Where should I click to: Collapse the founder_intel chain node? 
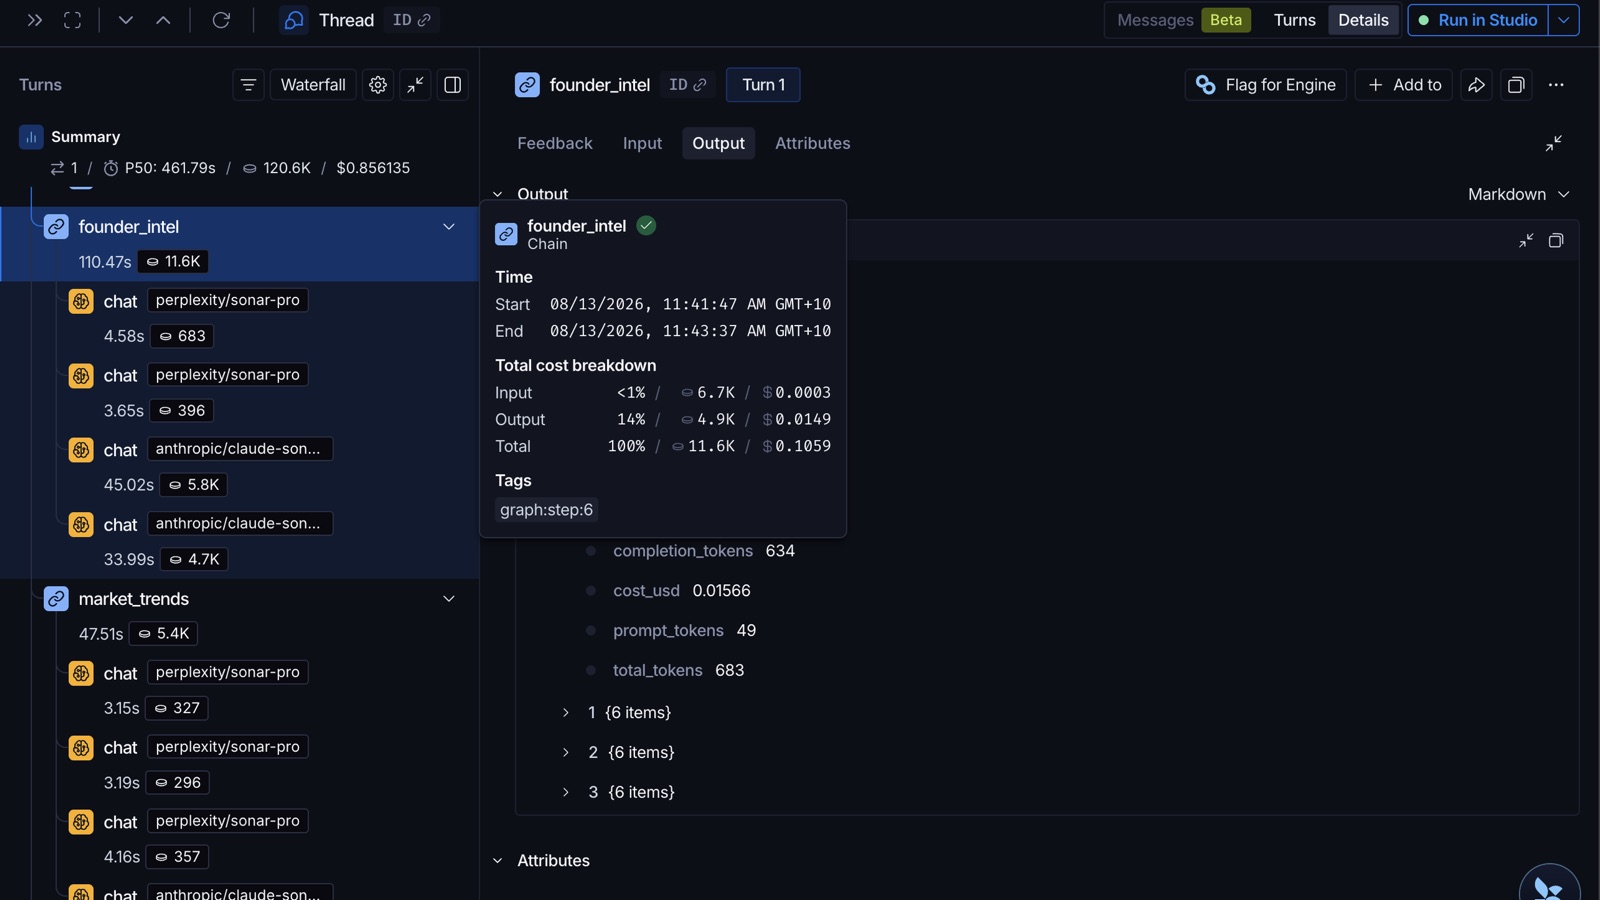(449, 227)
